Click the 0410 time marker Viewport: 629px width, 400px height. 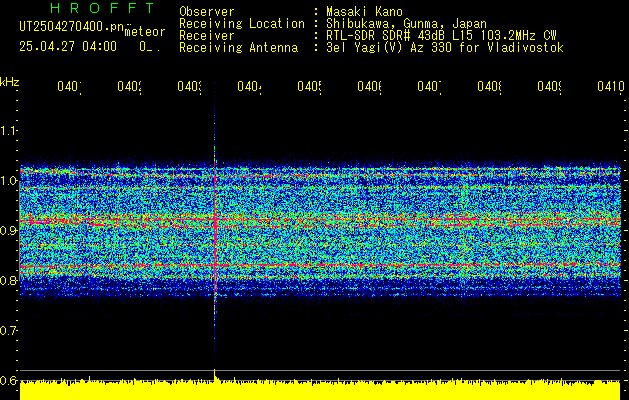pyautogui.click(x=611, y=86)
